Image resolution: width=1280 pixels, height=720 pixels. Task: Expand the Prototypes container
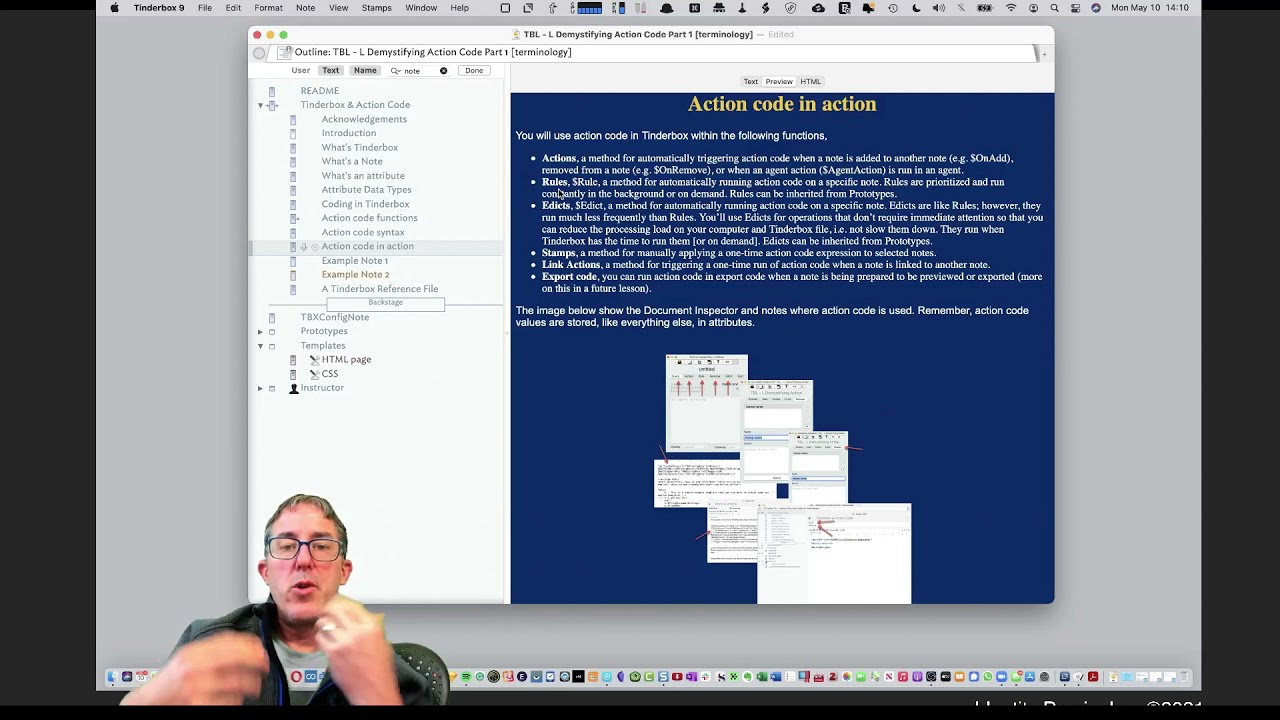point(260,332)
